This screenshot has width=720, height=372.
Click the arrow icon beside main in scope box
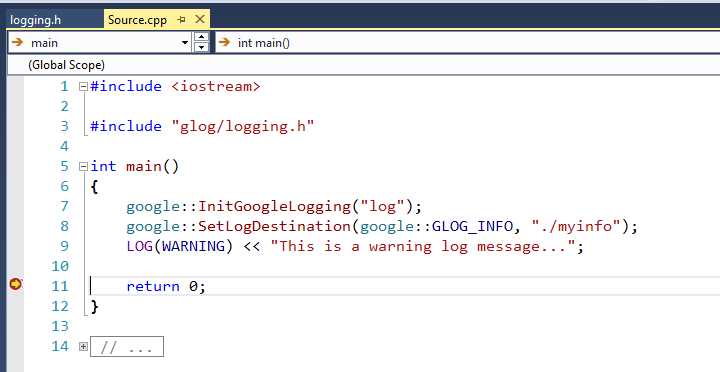(x=17, y=43)
